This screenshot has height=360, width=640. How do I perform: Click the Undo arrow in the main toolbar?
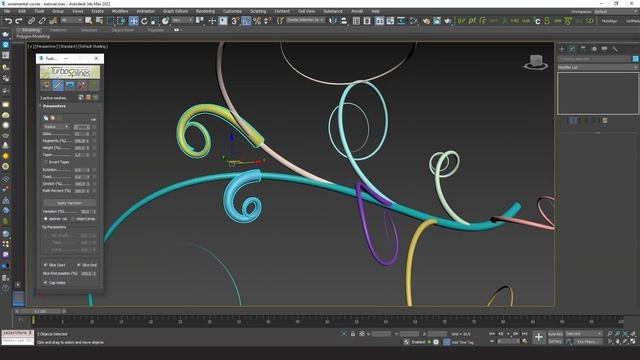(x=8, y=21)
